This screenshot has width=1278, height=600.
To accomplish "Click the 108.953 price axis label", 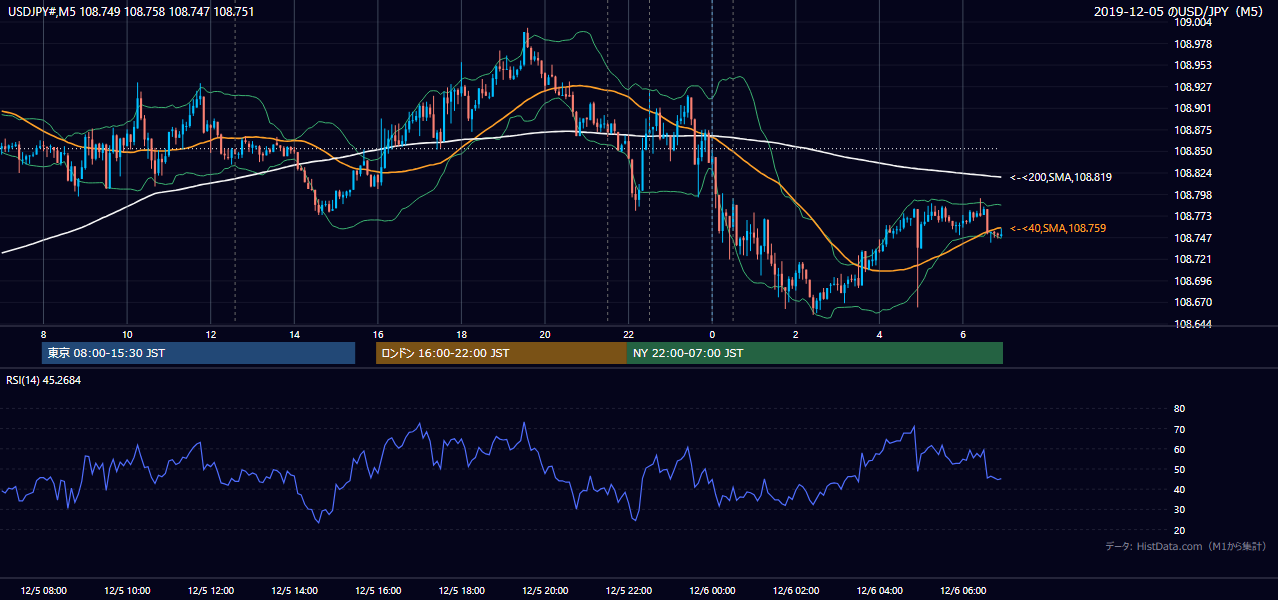I will pyautogui.click(x=1192, y=65).
